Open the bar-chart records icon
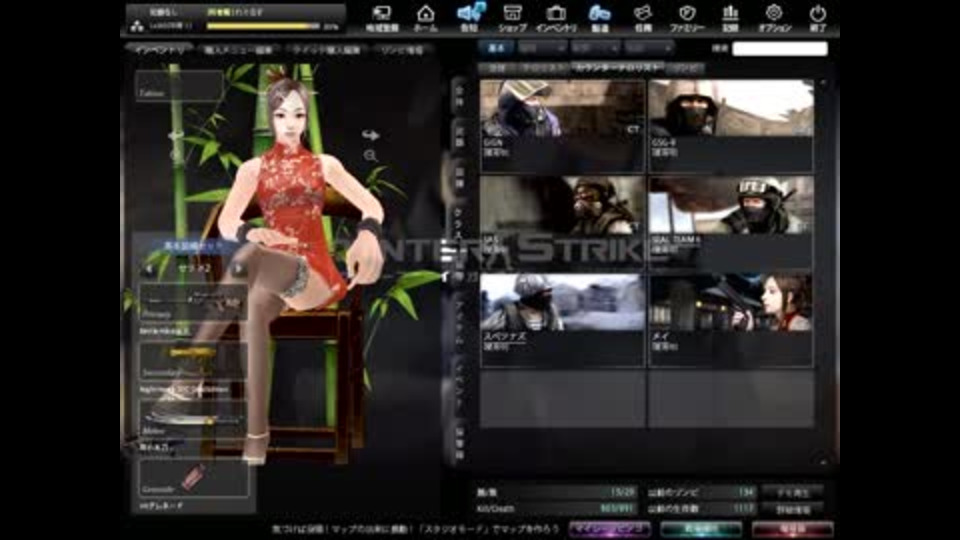 coord(730,17)
